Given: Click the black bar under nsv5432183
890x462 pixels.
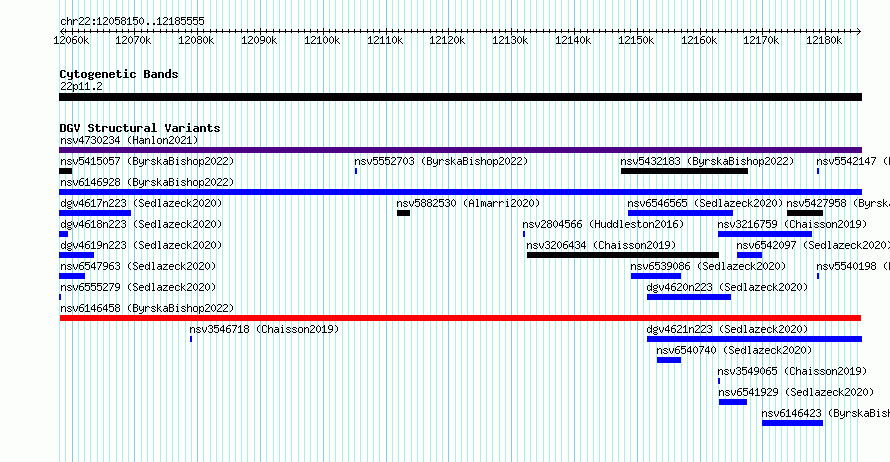Looking at the screenshot, I should (685, 171).
